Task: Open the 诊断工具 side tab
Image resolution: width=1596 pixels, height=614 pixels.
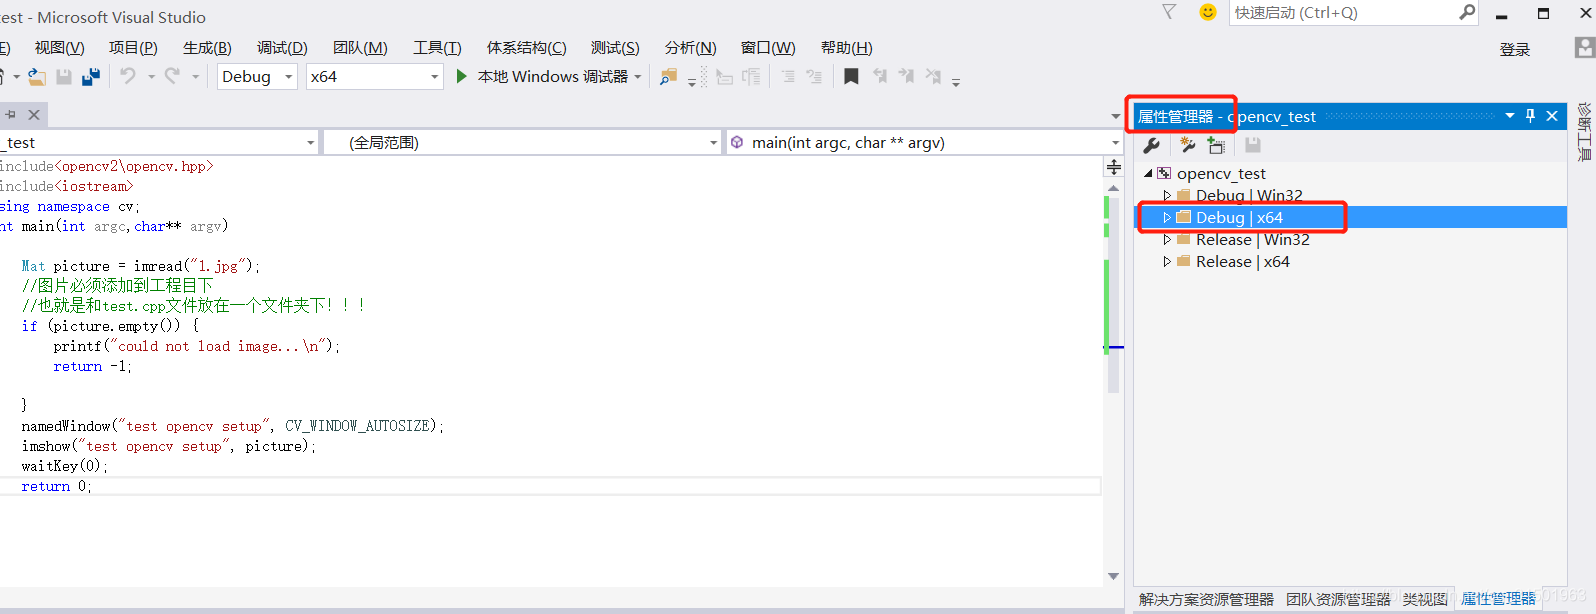Action: point(1584,131)
